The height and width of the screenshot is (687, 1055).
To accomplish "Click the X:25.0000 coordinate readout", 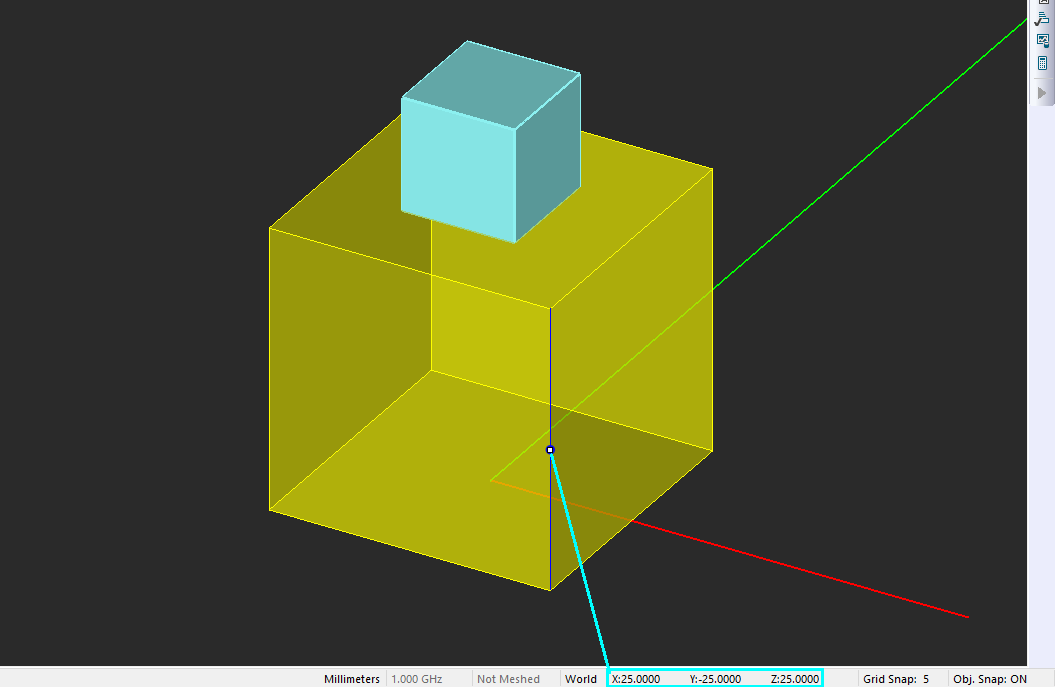I will click(x=636, y=679).
